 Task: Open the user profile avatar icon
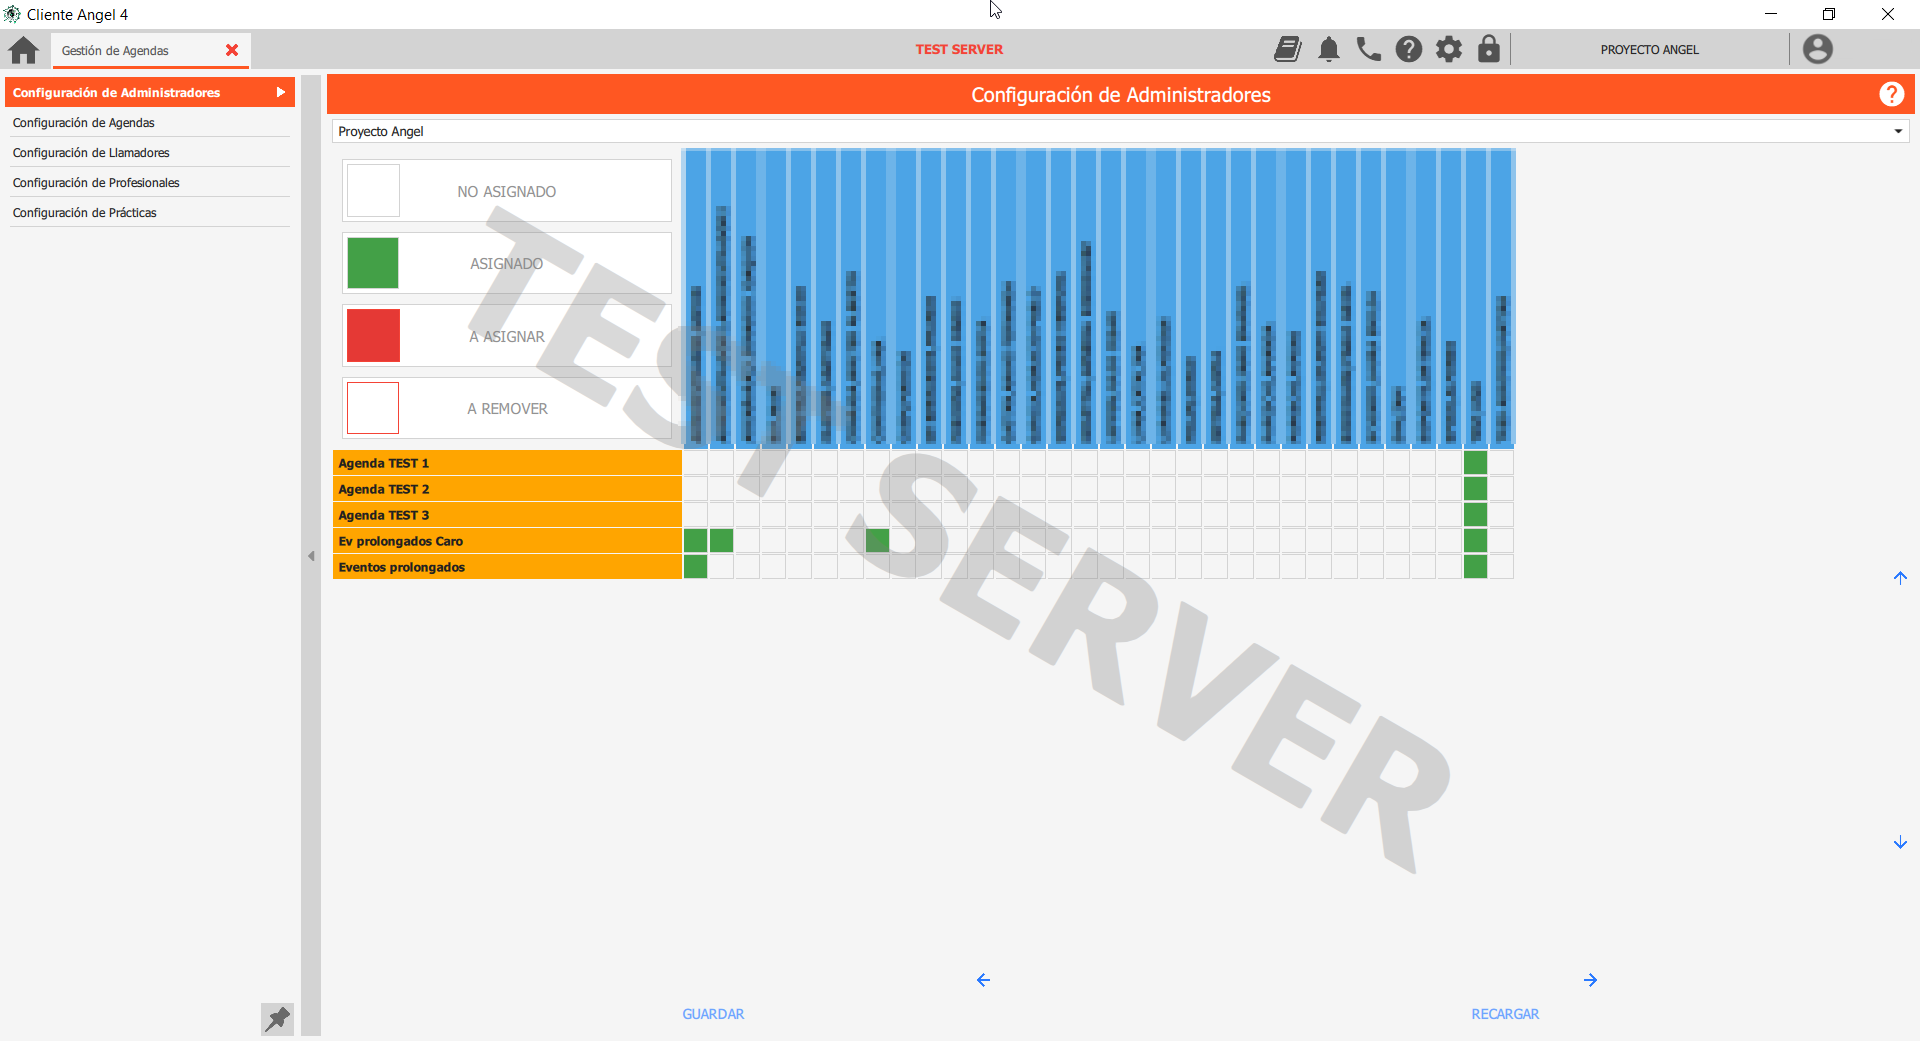pos(1817,49)
